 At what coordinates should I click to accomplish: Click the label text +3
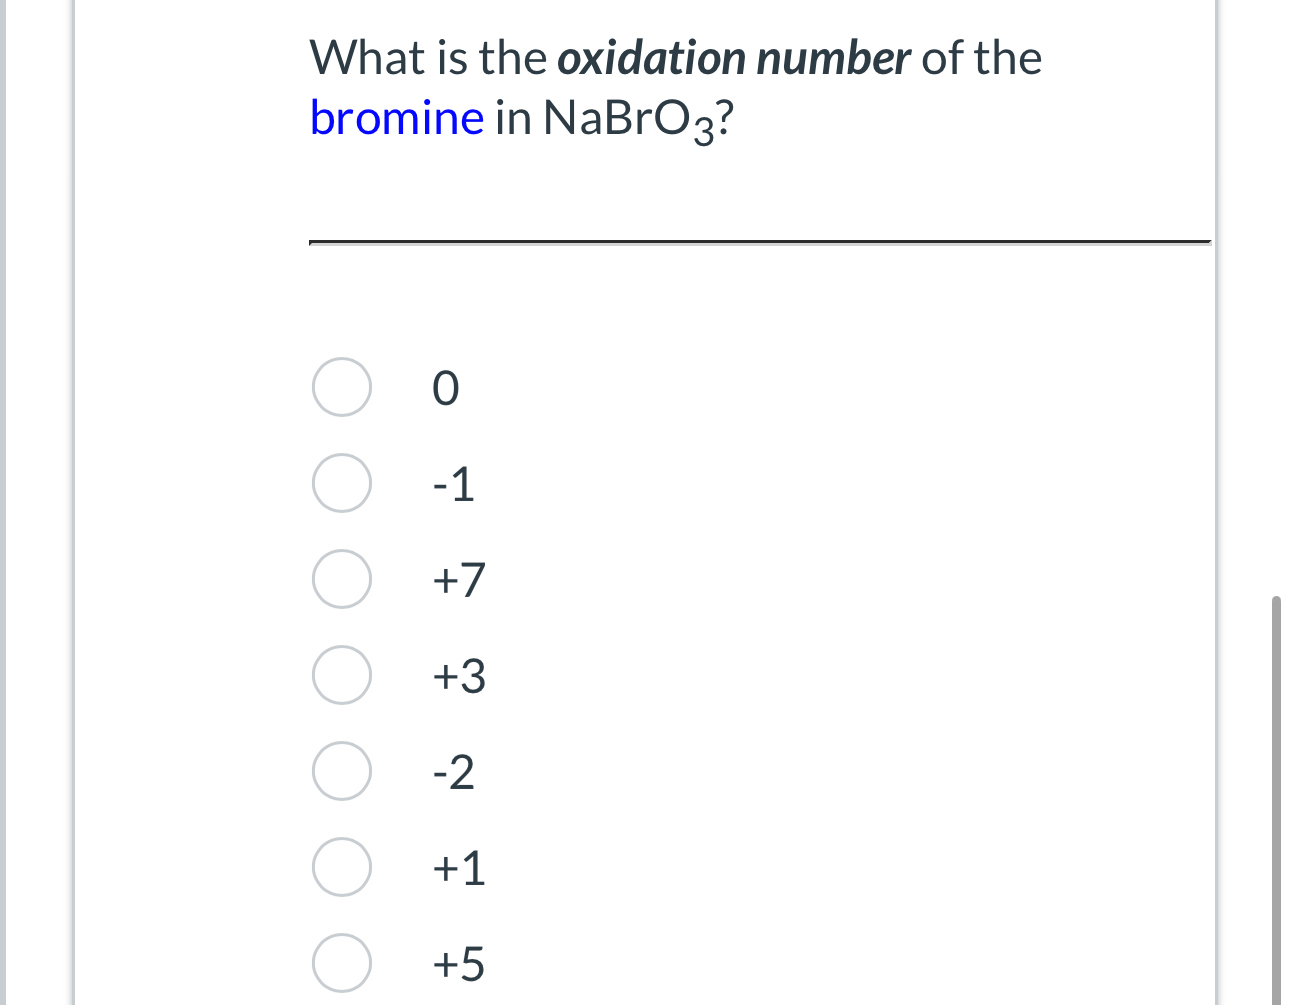pyautogui.click(x=457, y=676)
